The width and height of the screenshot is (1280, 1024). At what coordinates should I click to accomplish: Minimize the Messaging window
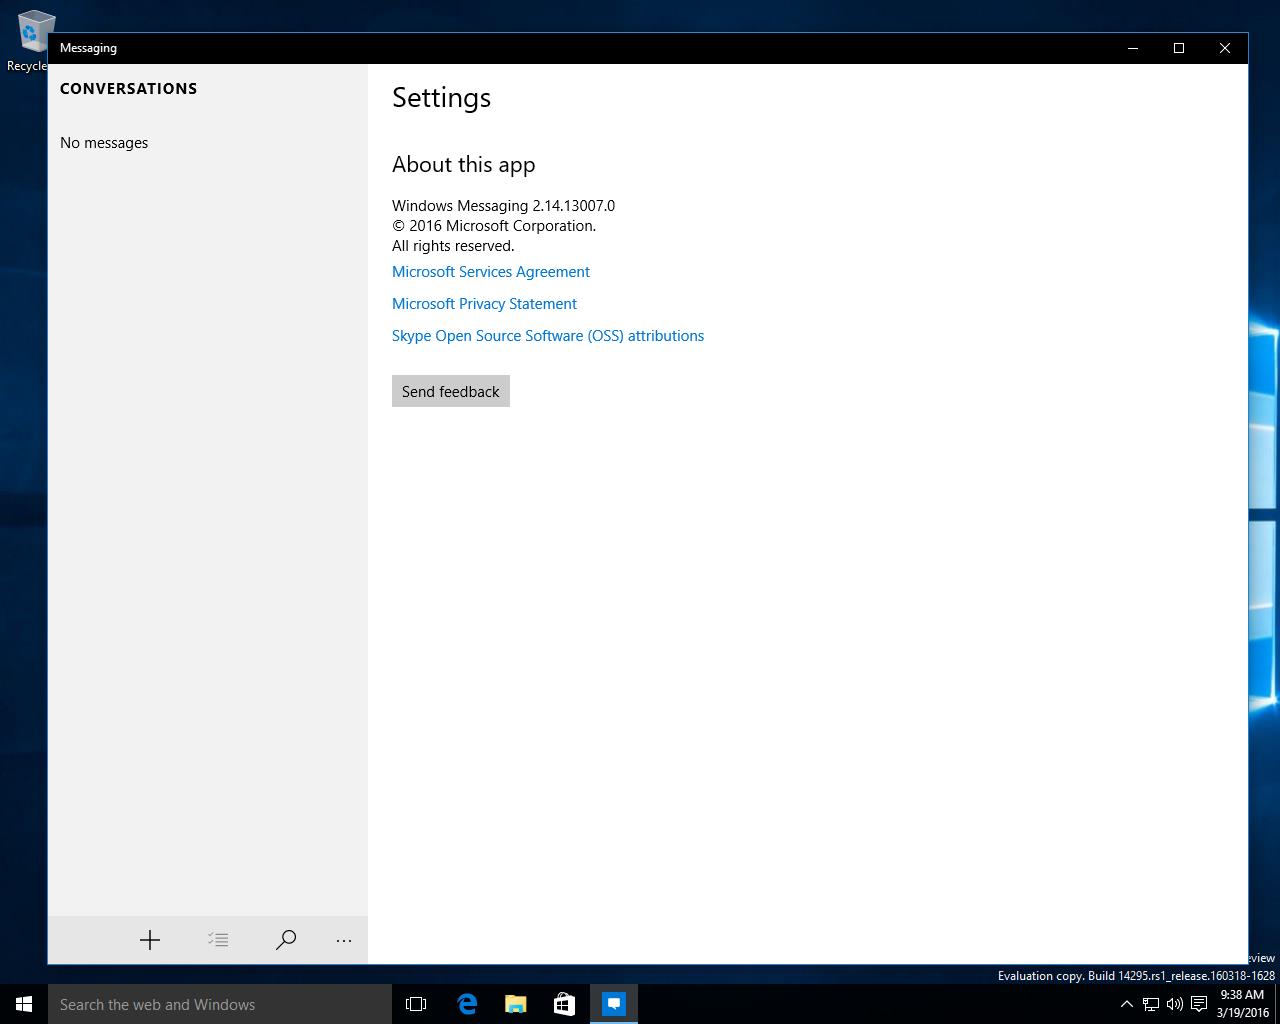pos(1133,48)
